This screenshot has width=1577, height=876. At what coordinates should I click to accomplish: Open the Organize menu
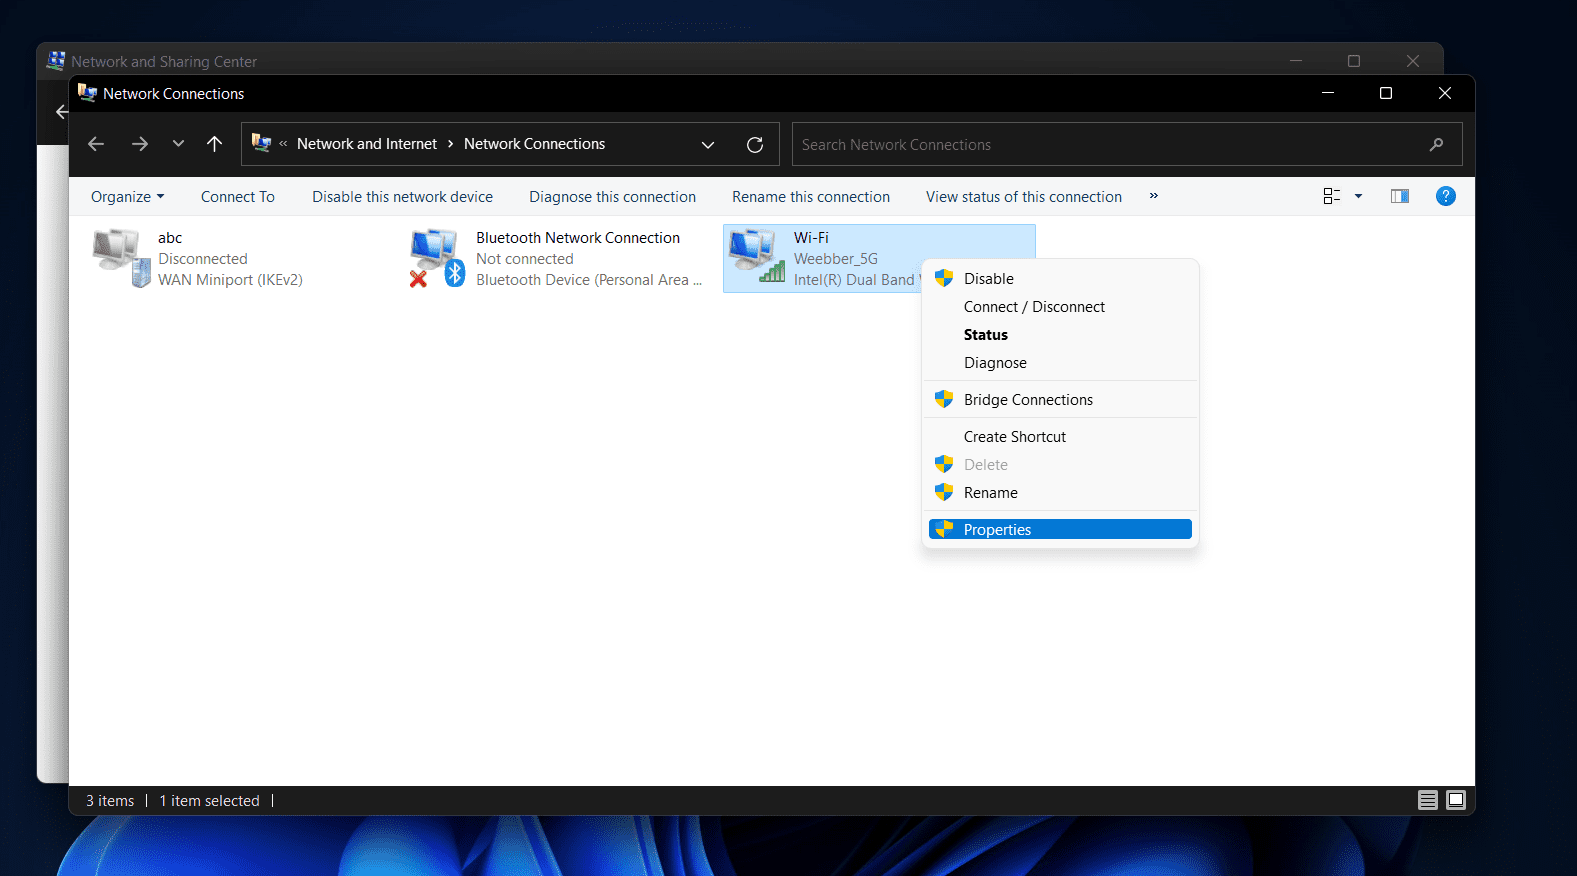point(127,197)
